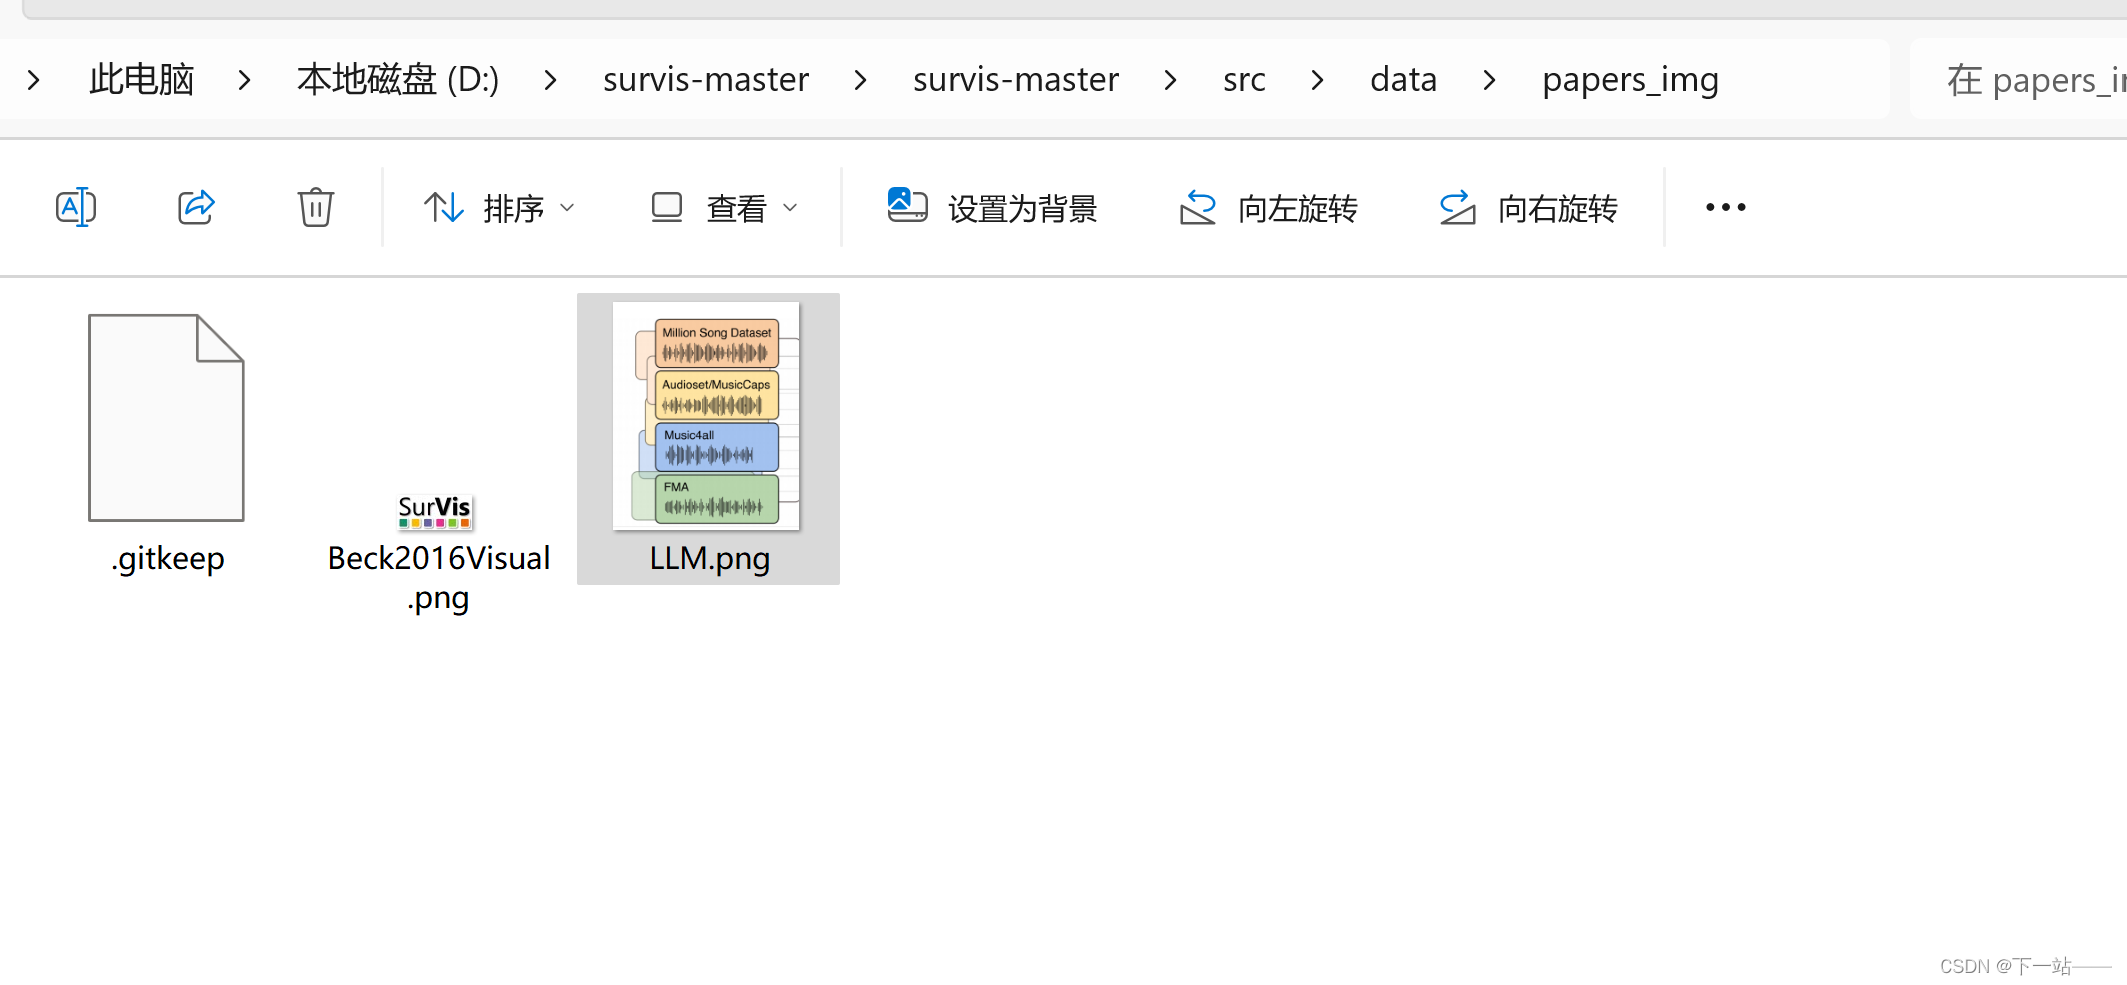
Task: Click 设置为背景 set as background button
Action: click(992, 208)
